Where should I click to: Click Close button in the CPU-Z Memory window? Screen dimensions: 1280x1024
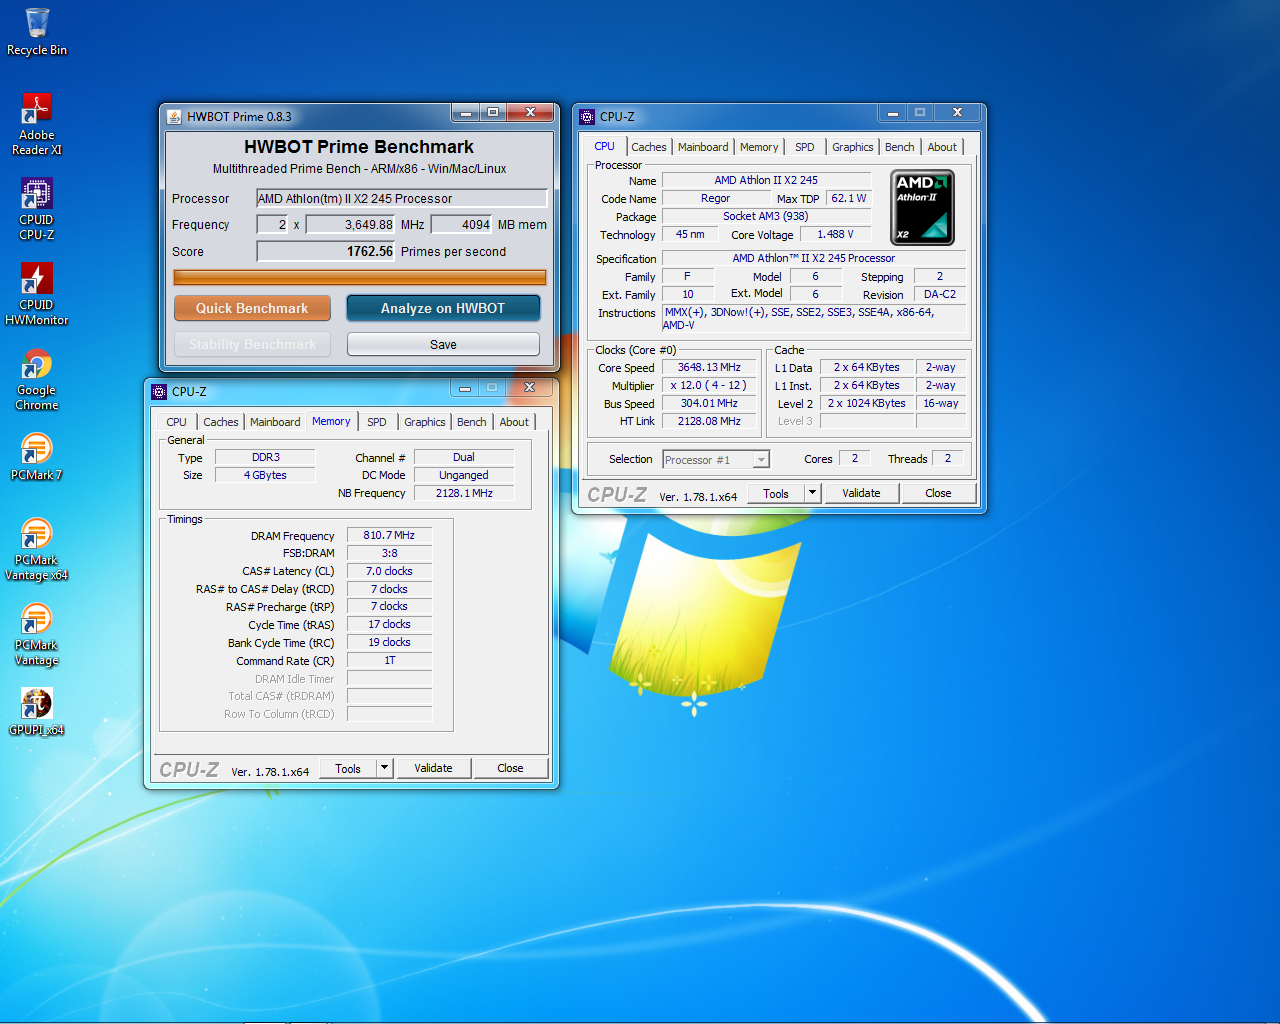point(510,768)
